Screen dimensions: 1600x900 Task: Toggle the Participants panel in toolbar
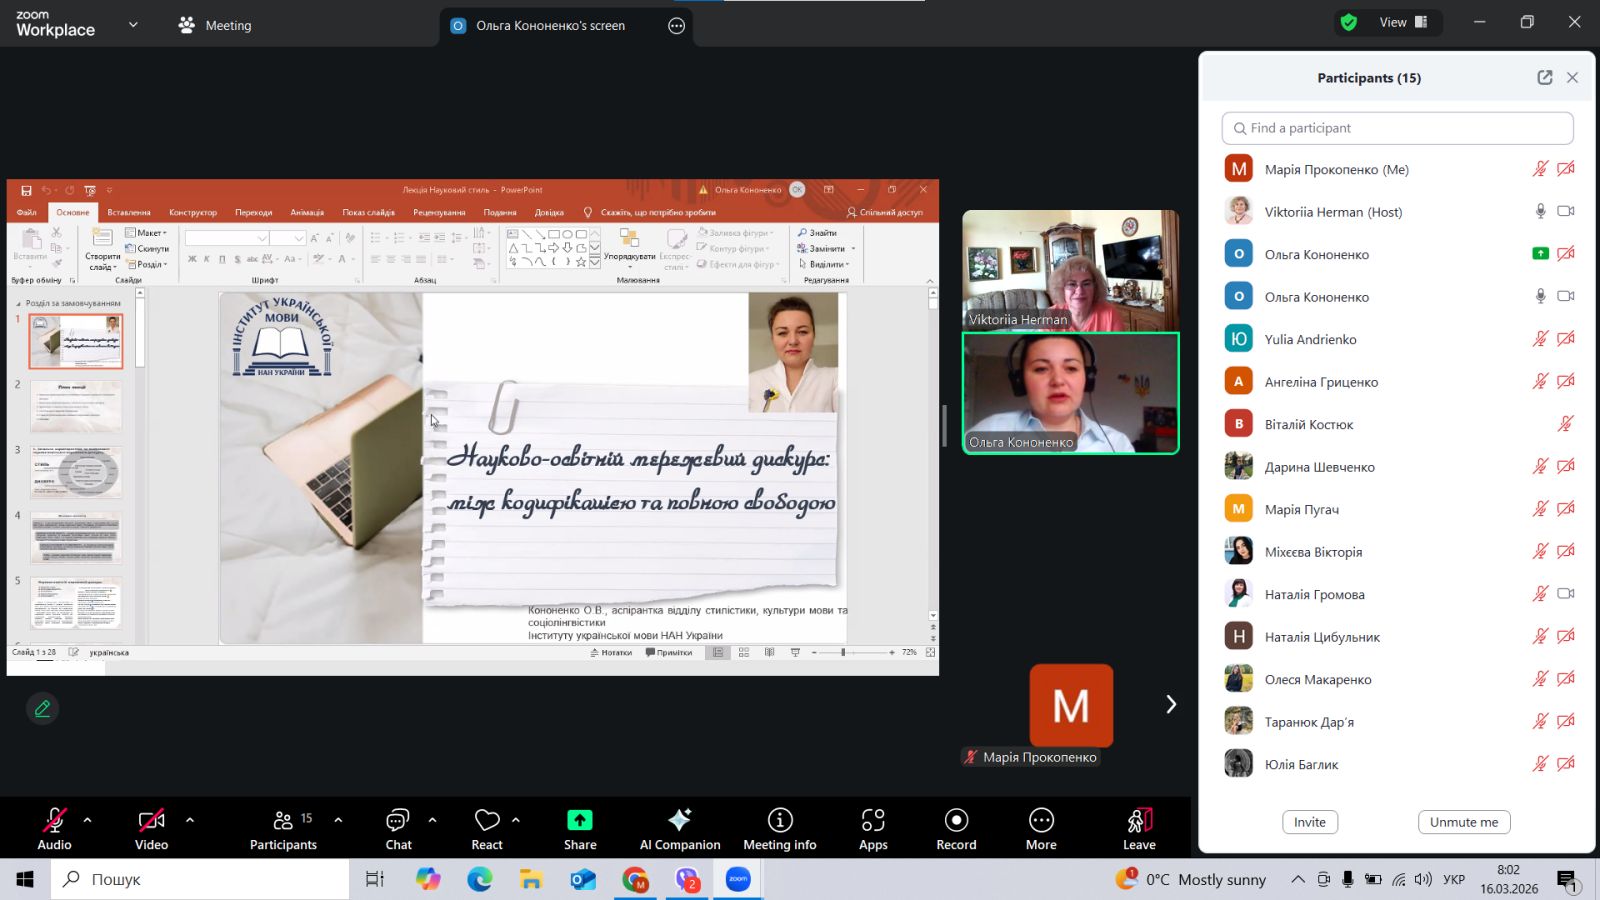click(x=283, y=828)
